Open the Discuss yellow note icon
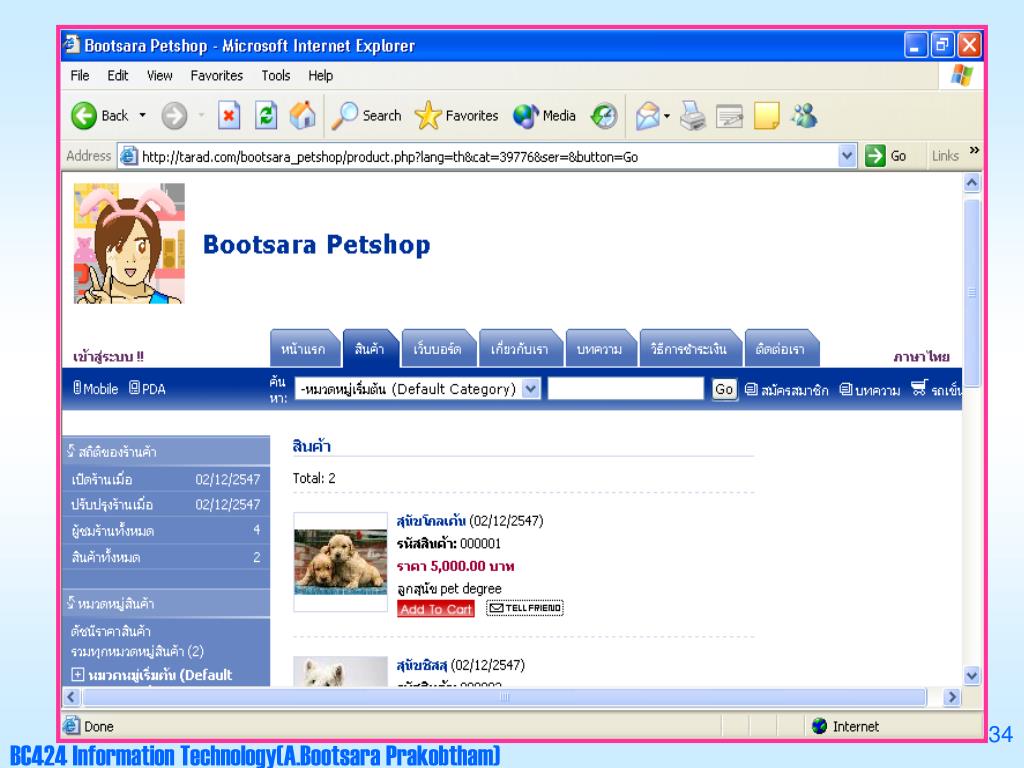This screenshot has width=1024, height=768. click(767, 116)
